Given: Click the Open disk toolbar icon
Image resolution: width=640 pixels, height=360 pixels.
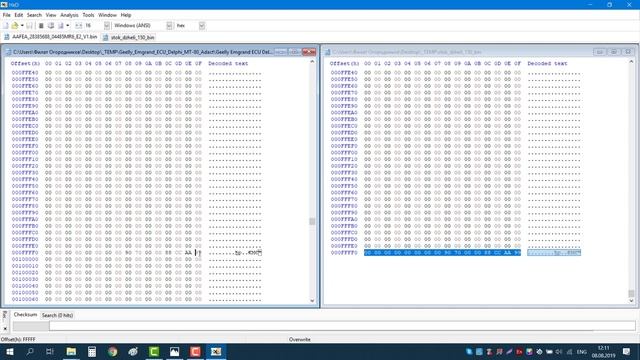Looking at the screenshot, I should point(51,26).
